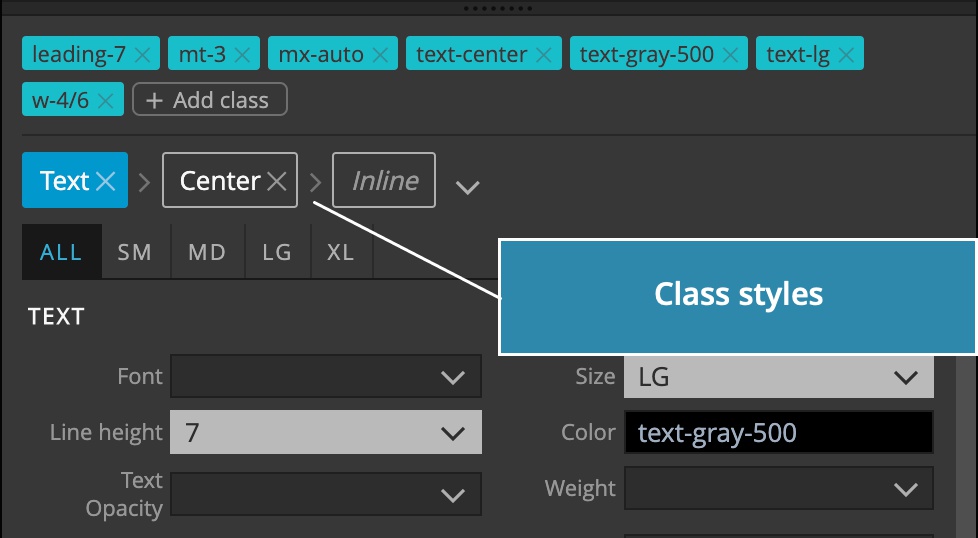Remove the mt-3 class tag

[242, 55]
